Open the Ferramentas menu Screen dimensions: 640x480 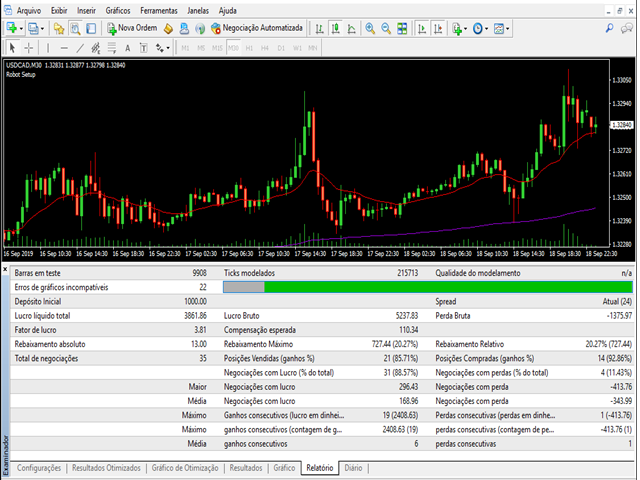(159, 11)
